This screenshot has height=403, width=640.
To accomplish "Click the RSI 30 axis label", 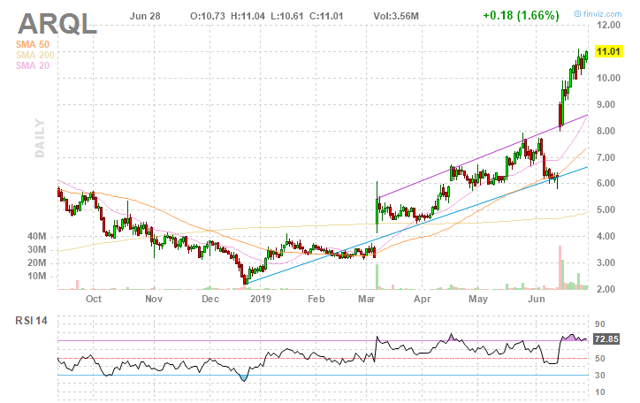I will point(600,375).
